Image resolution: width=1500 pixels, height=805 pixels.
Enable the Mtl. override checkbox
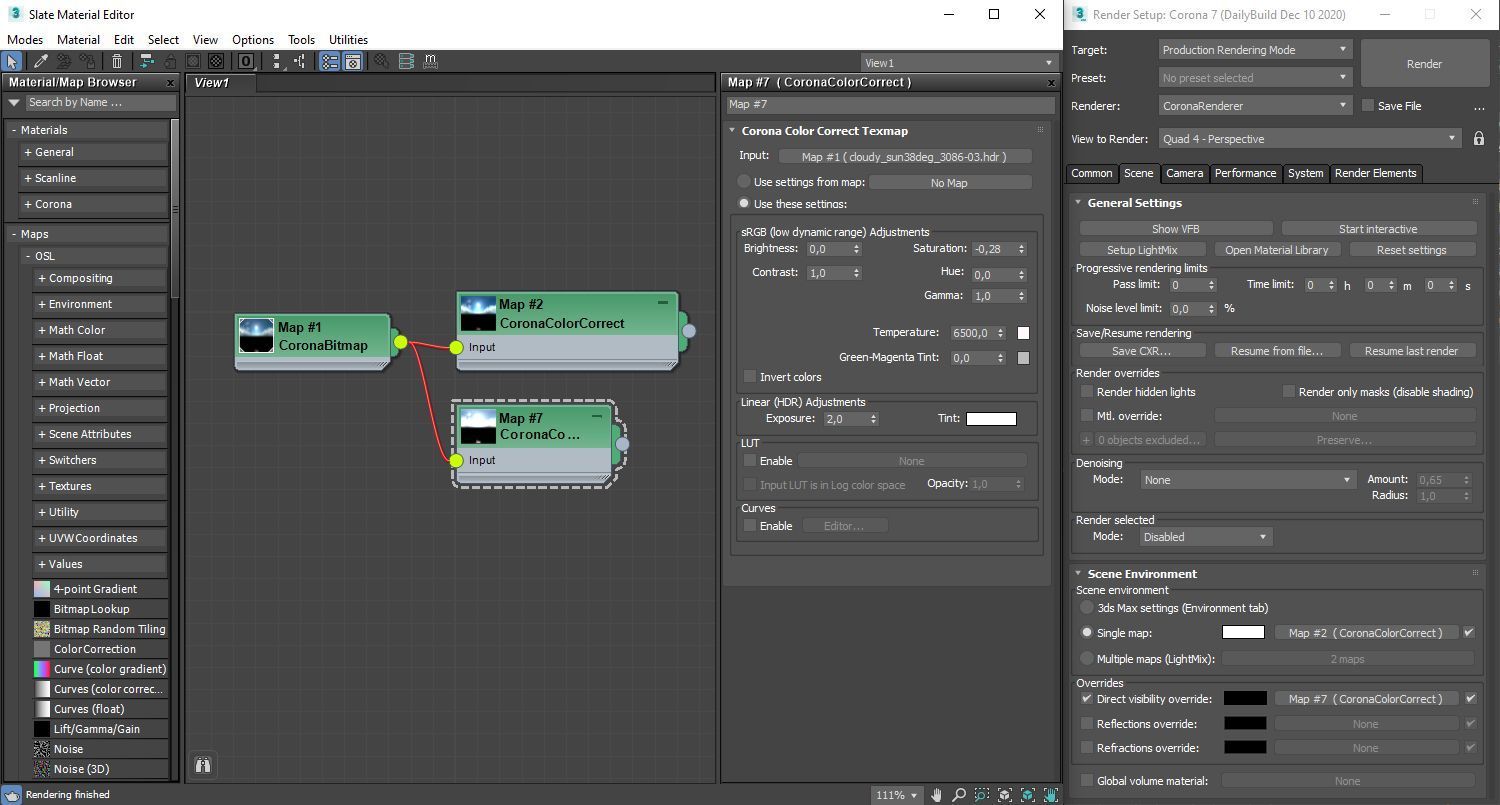[1087, 416]
